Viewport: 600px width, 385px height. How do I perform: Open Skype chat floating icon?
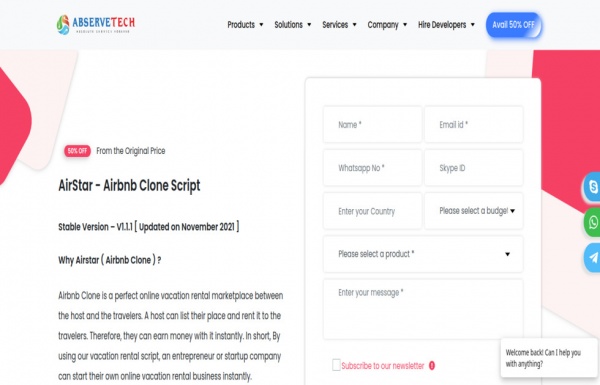592,187
